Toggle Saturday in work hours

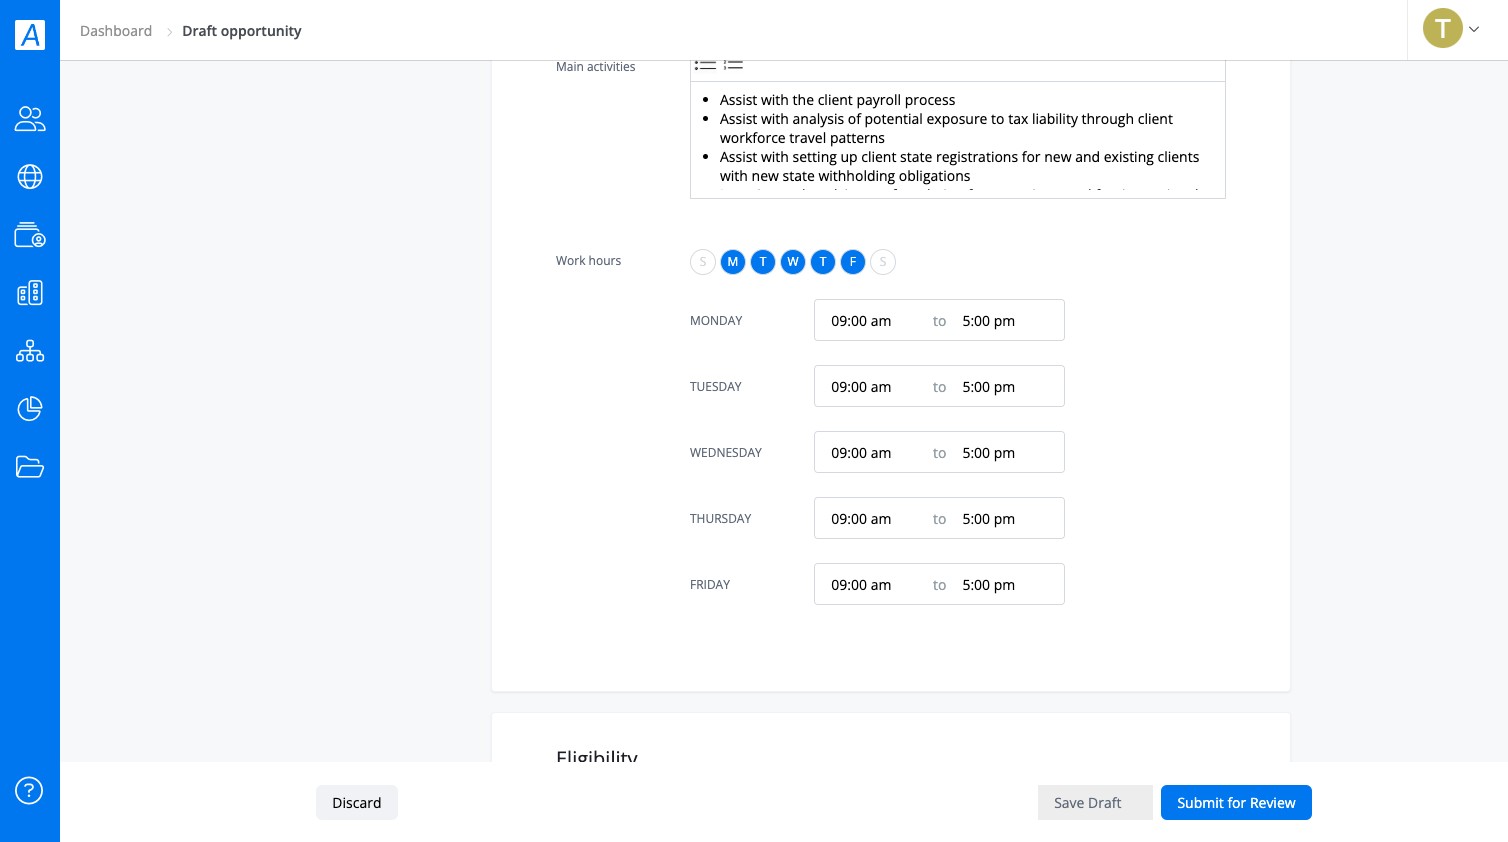[x=883, y=262]
